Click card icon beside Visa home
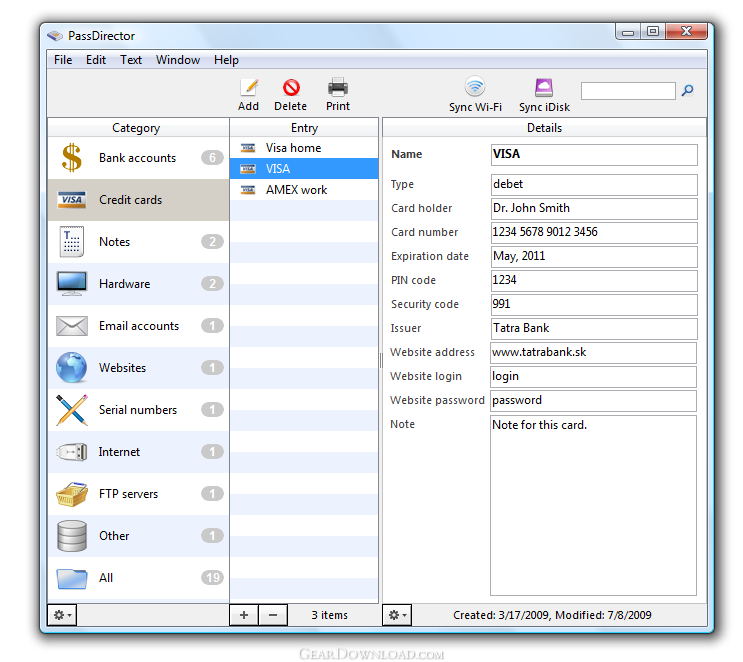This screenshot has width=743, height=662. [248, 148]
